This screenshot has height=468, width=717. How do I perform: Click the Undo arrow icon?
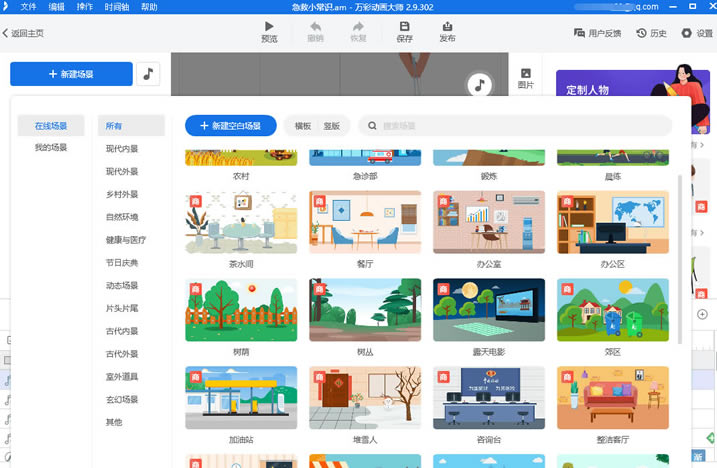pyautogui.click(x=315, y=27)
